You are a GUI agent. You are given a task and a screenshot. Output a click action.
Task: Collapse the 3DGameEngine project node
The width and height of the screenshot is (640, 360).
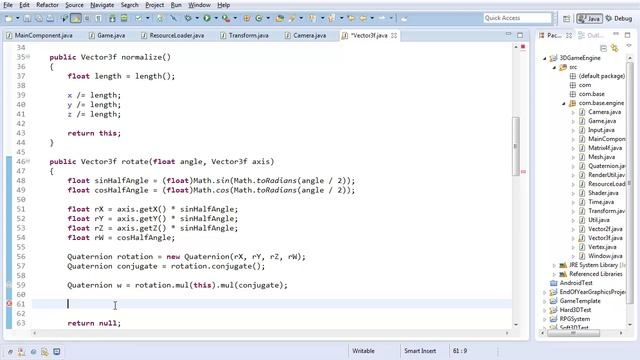(544, 58)
